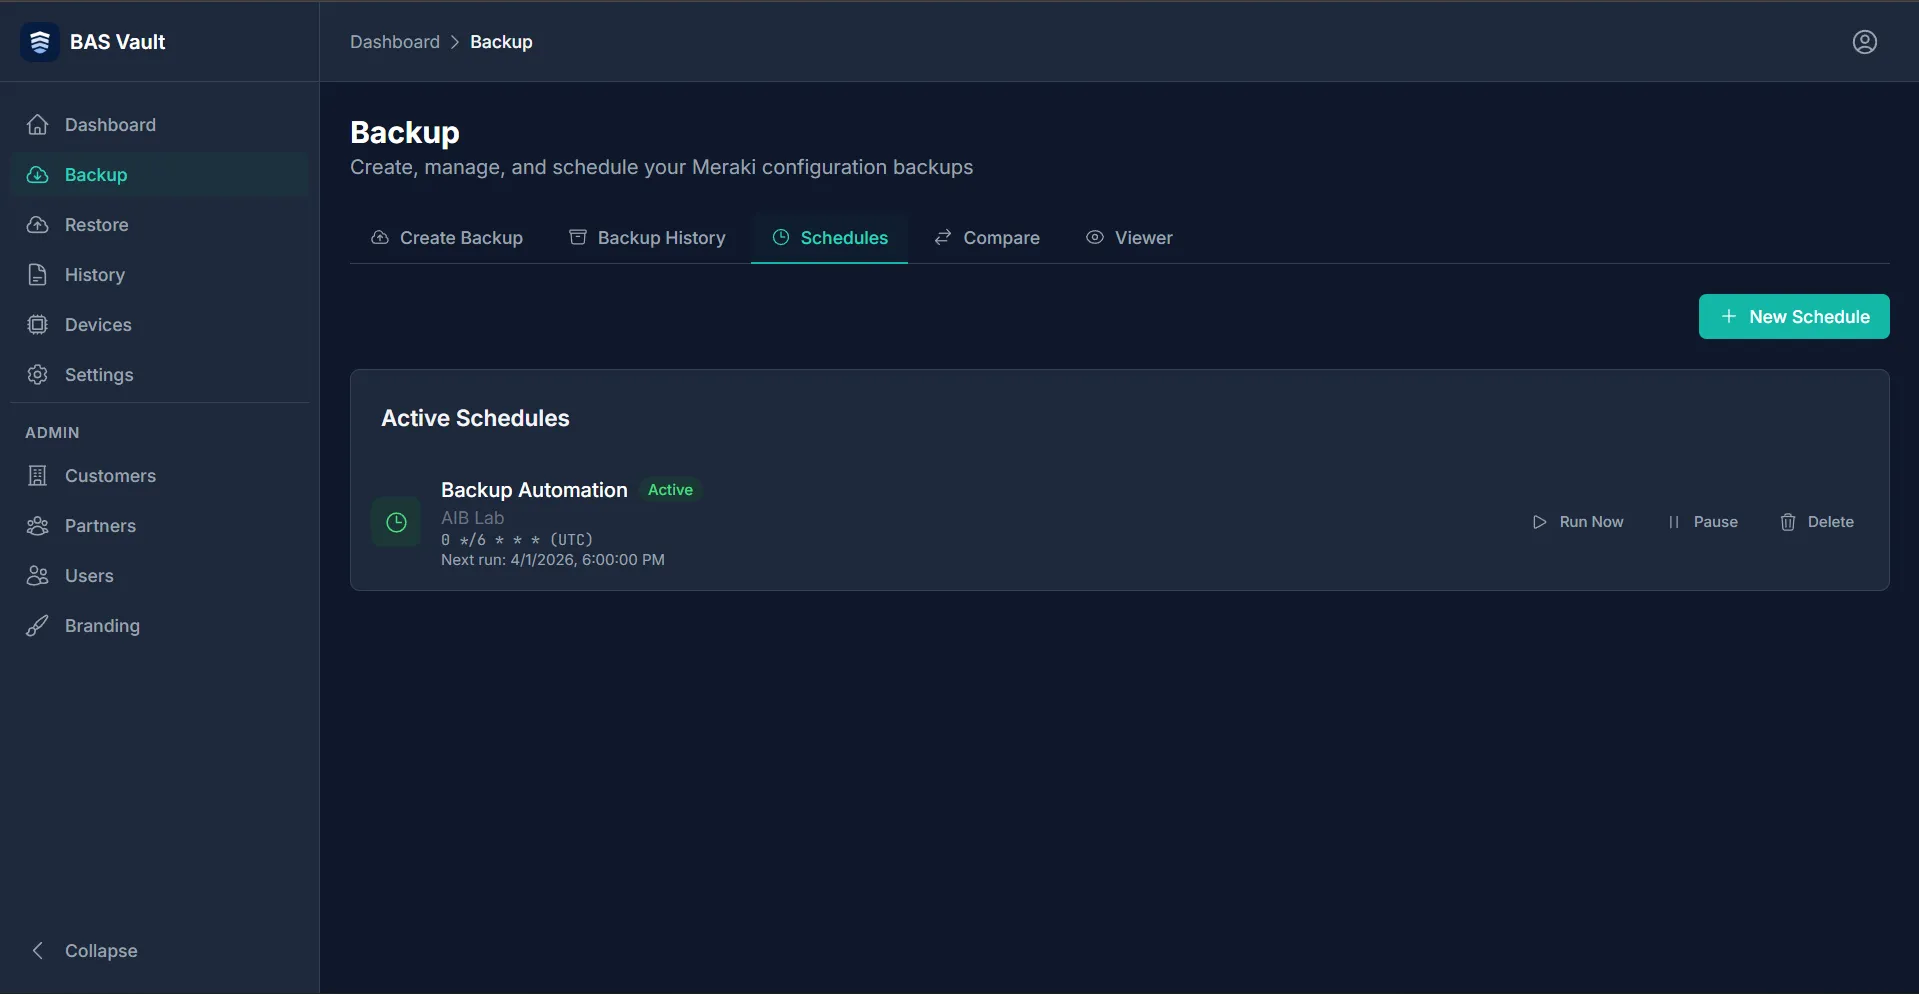Delete the Backup Automation schedule
Viewport: 1919px width, 994px height.
pyautogui.click(x=1817, y=522)
